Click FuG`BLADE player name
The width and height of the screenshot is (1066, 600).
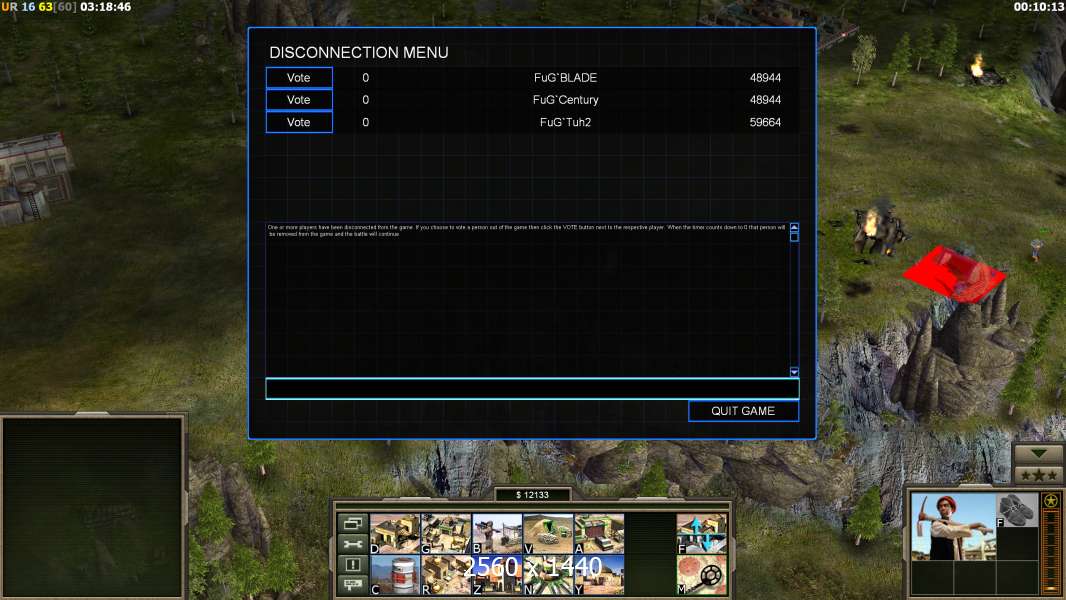pos(566,77)
